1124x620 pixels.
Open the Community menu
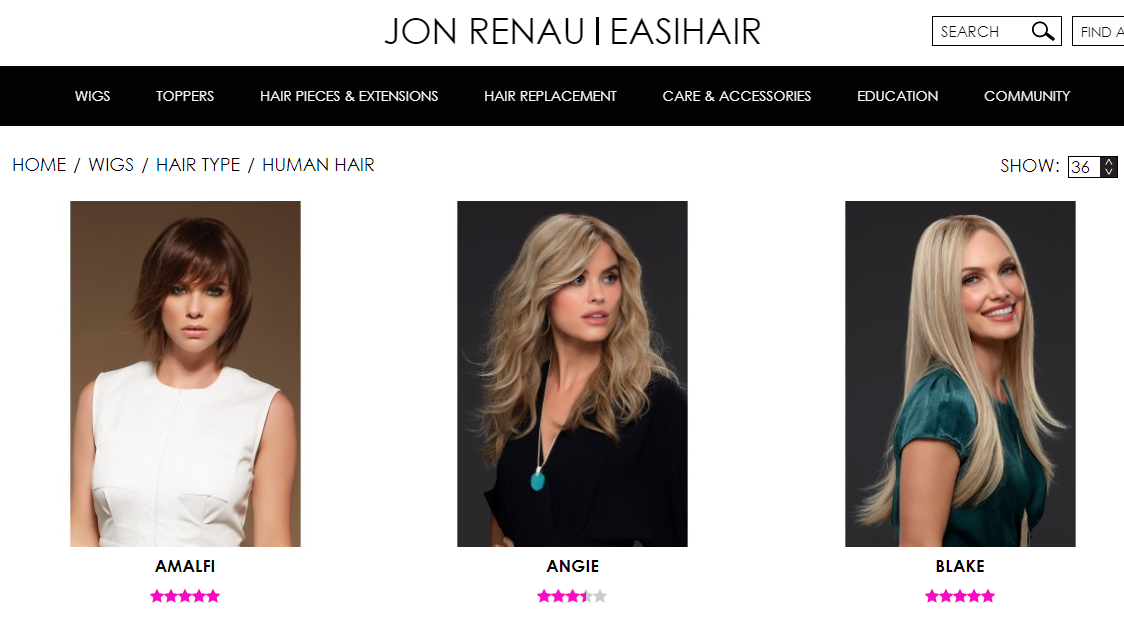point(1027,96)
